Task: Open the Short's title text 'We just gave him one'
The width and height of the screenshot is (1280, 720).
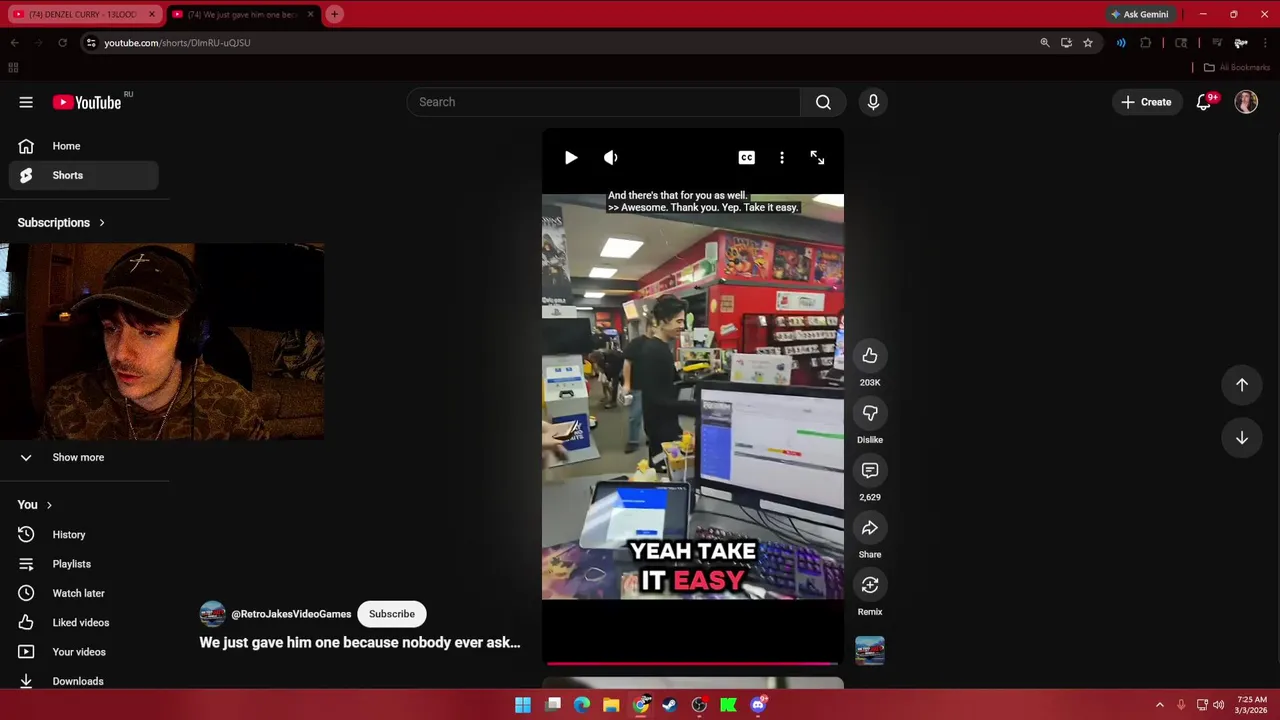Action: tap(360, 642)
